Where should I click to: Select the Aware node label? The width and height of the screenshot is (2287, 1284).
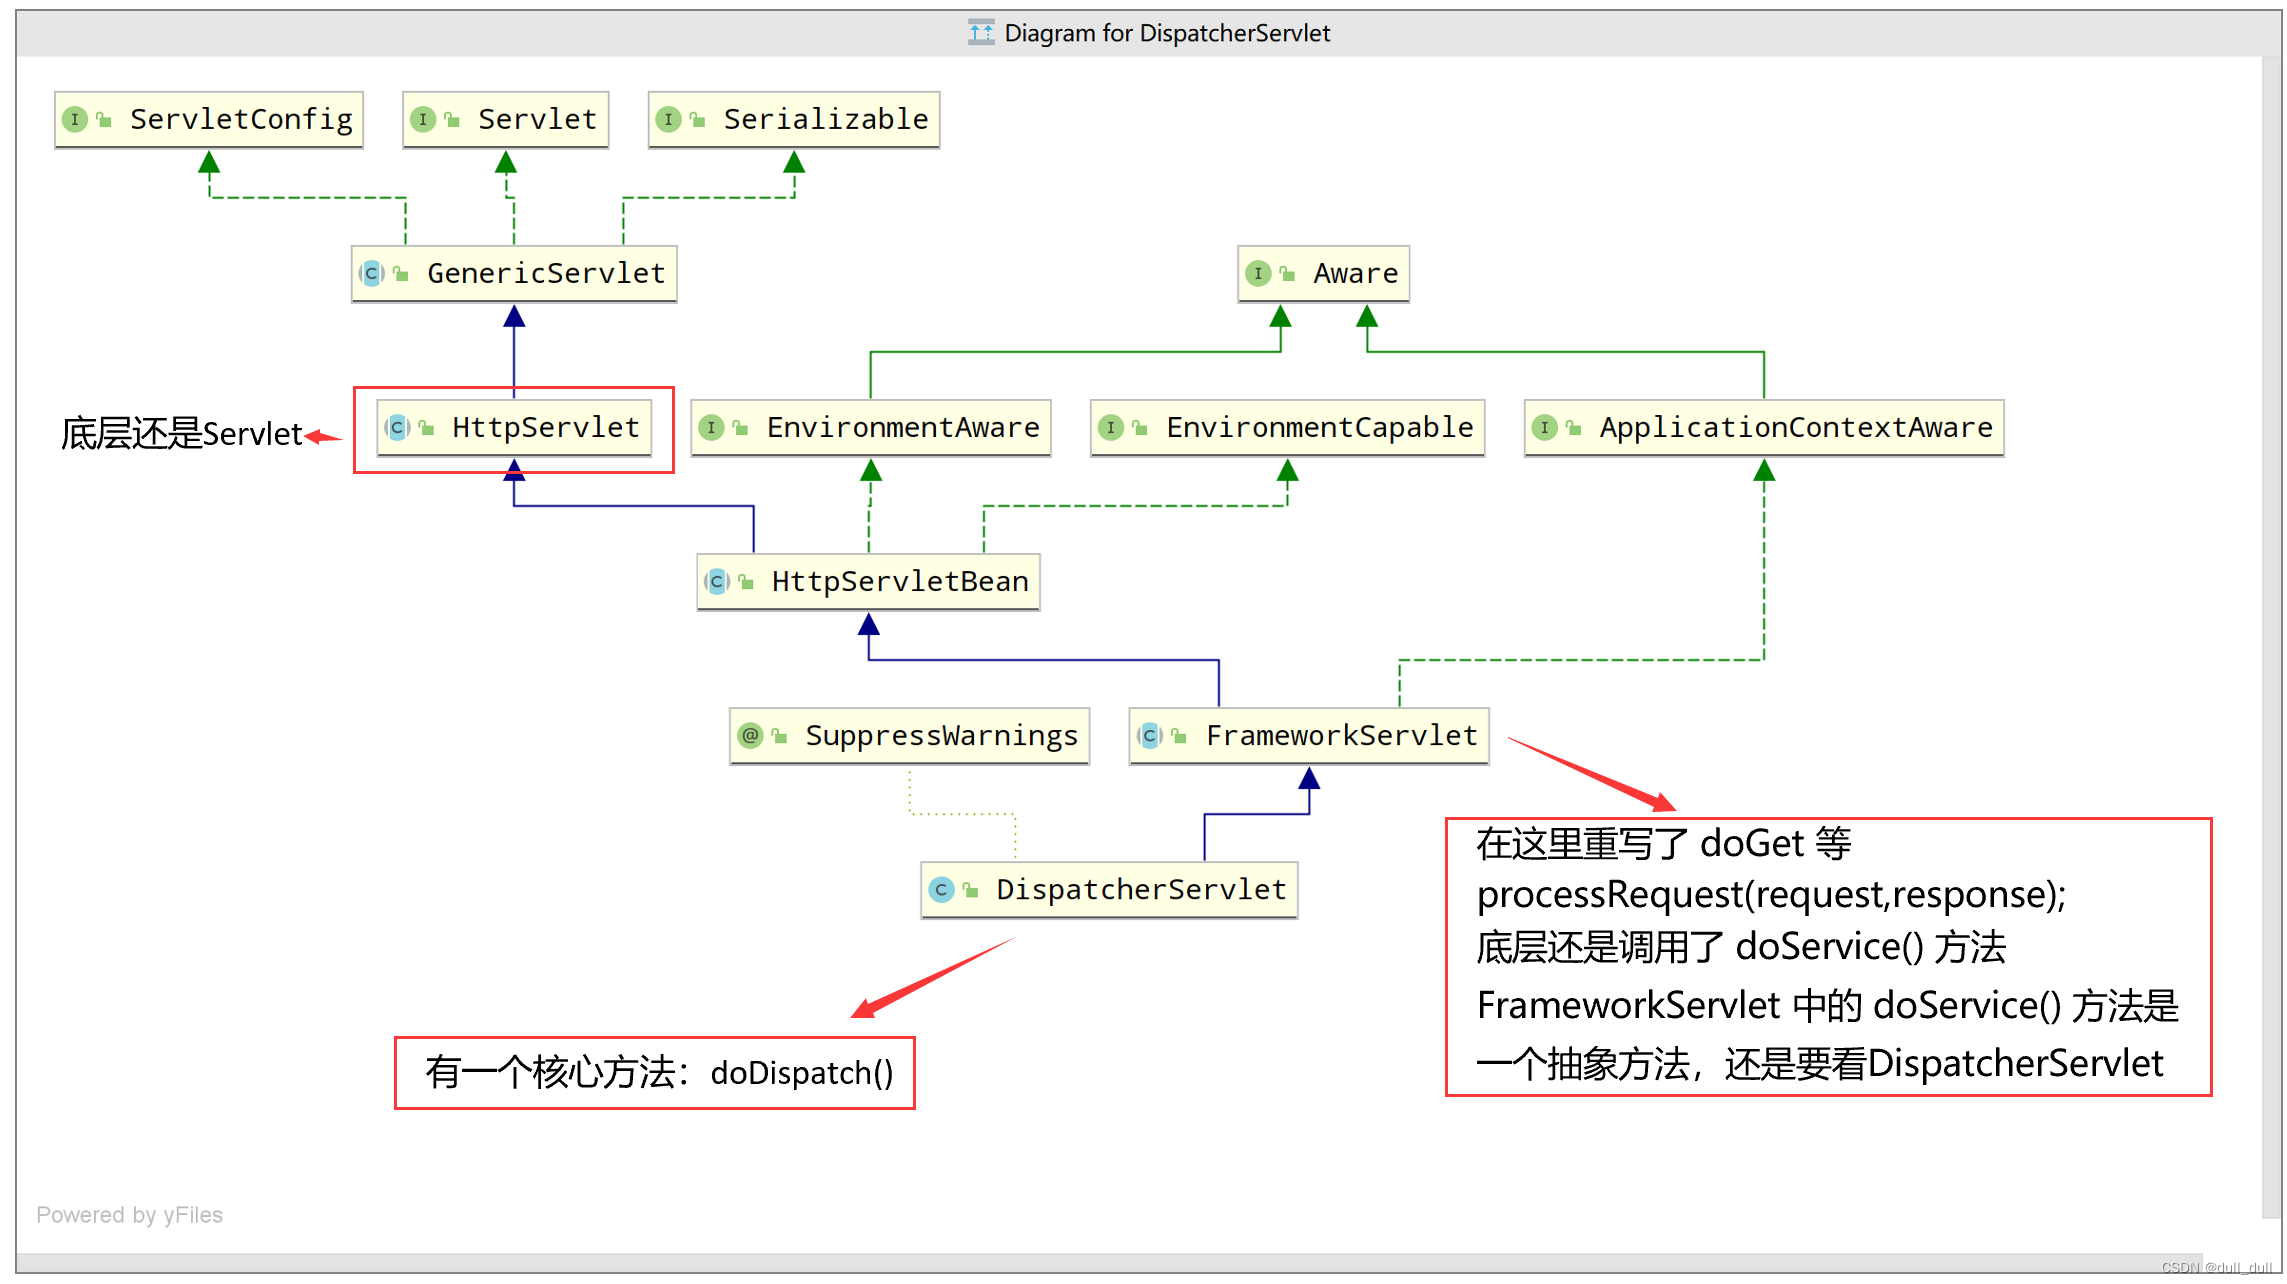pyautogui.click(x=1355, y=274)
